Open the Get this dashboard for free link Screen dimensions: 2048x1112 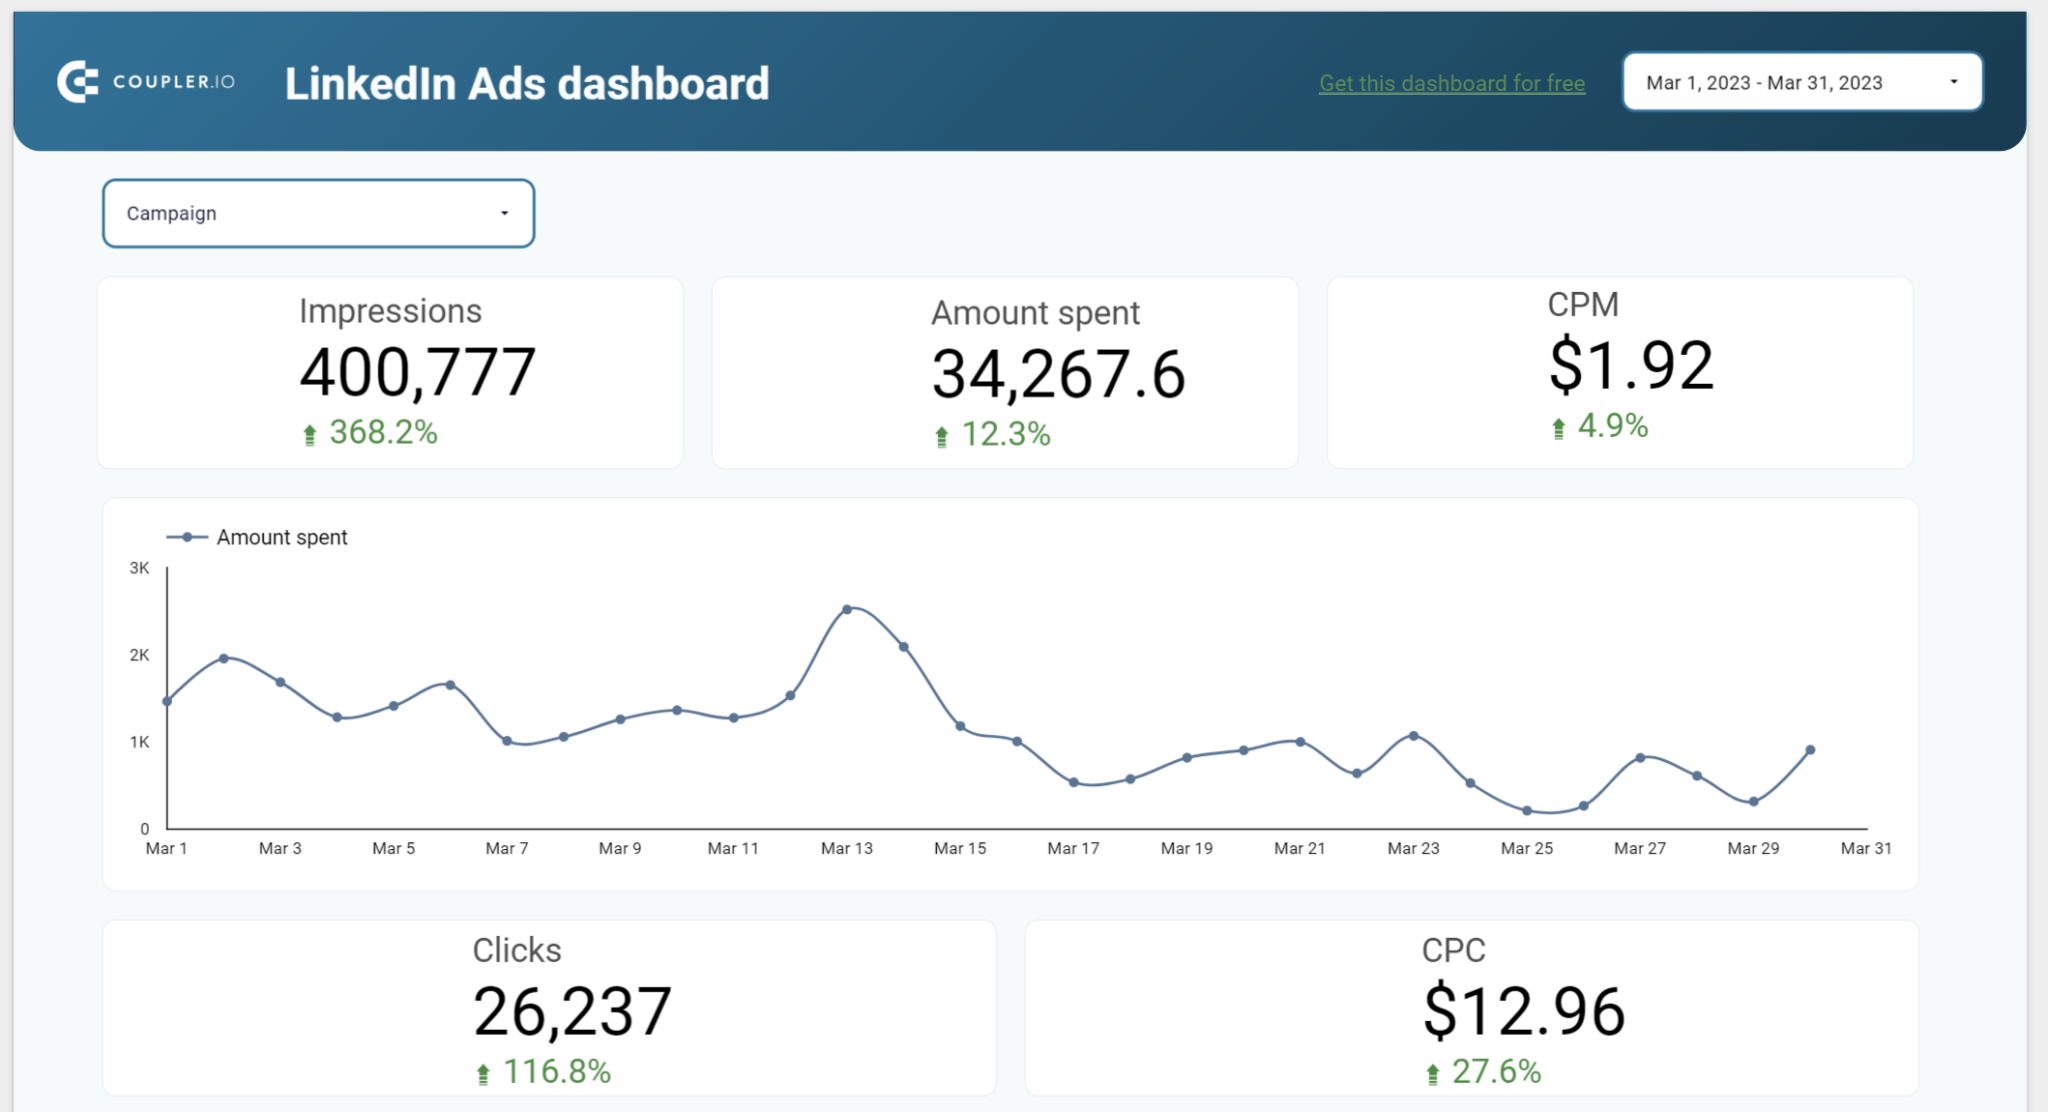click(1450, 84)
